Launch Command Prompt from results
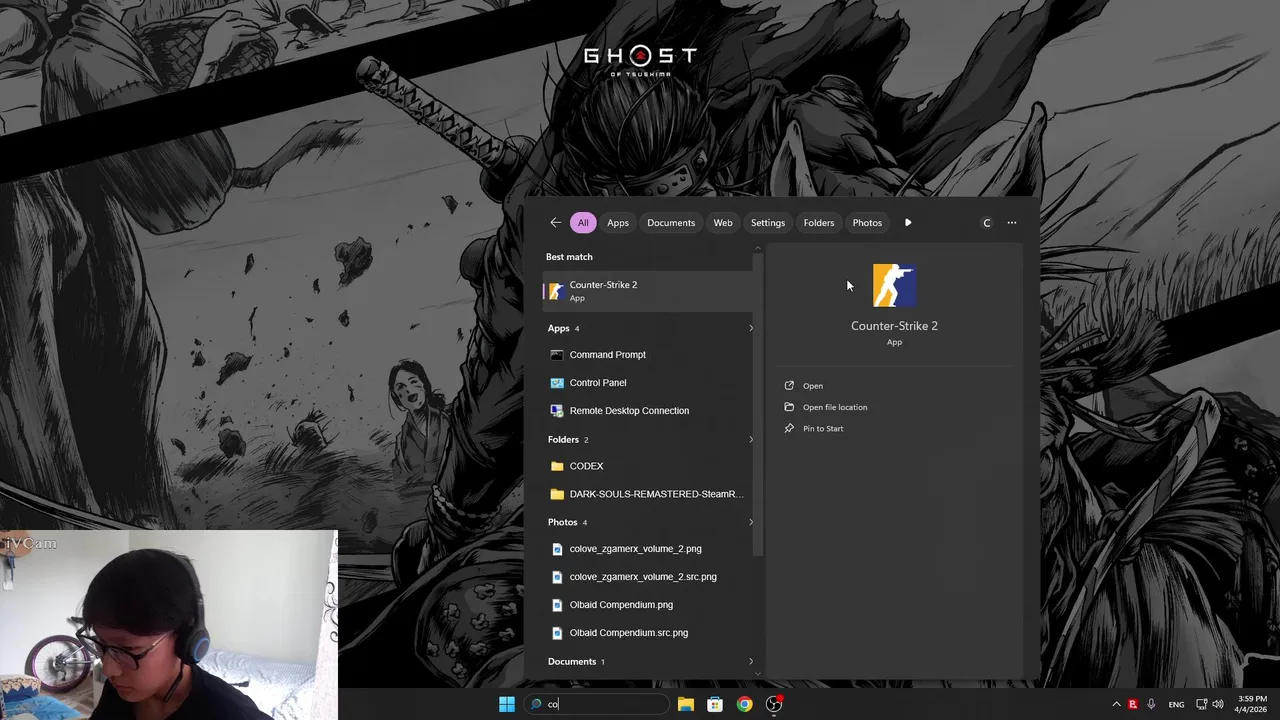1280x720 pixels. pos(648,355)
